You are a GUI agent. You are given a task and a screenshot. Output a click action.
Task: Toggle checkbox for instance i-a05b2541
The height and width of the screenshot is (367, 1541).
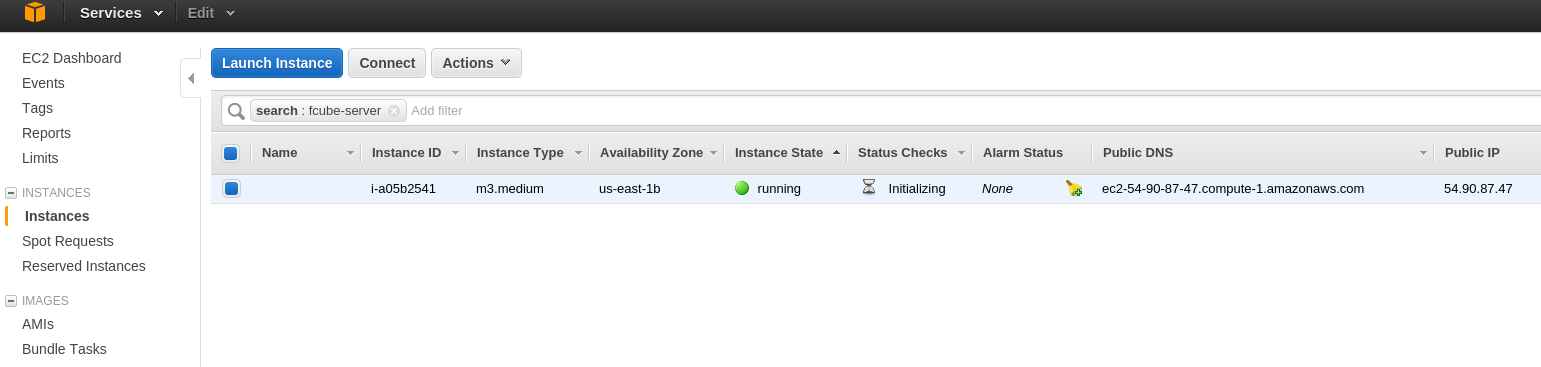230,188
